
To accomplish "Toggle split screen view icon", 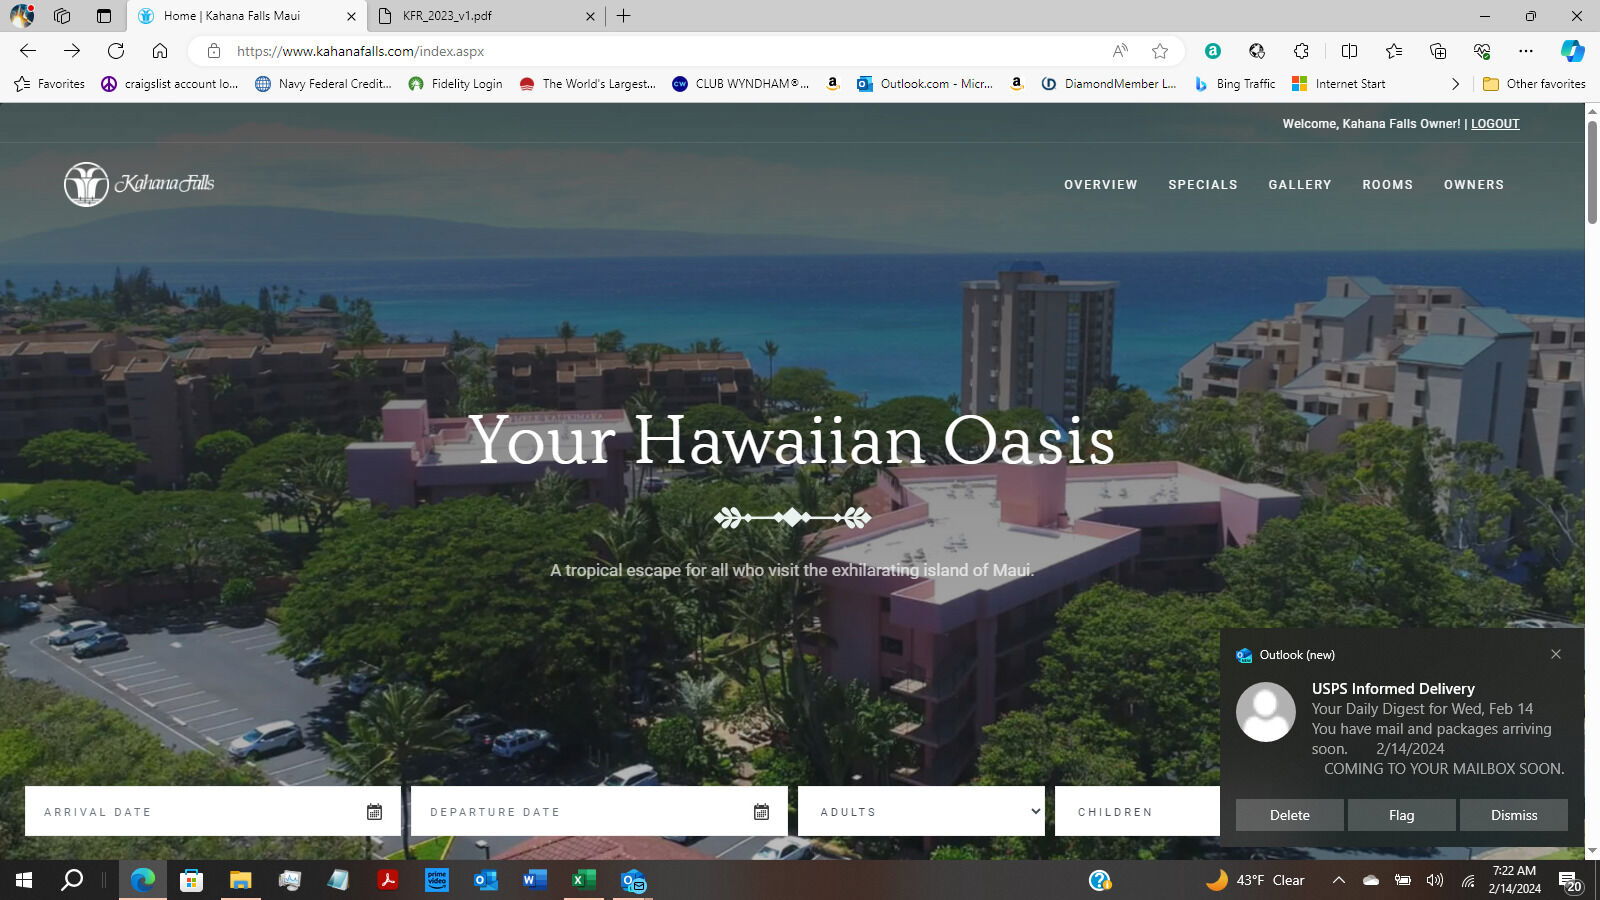I will coord(1349,51).
